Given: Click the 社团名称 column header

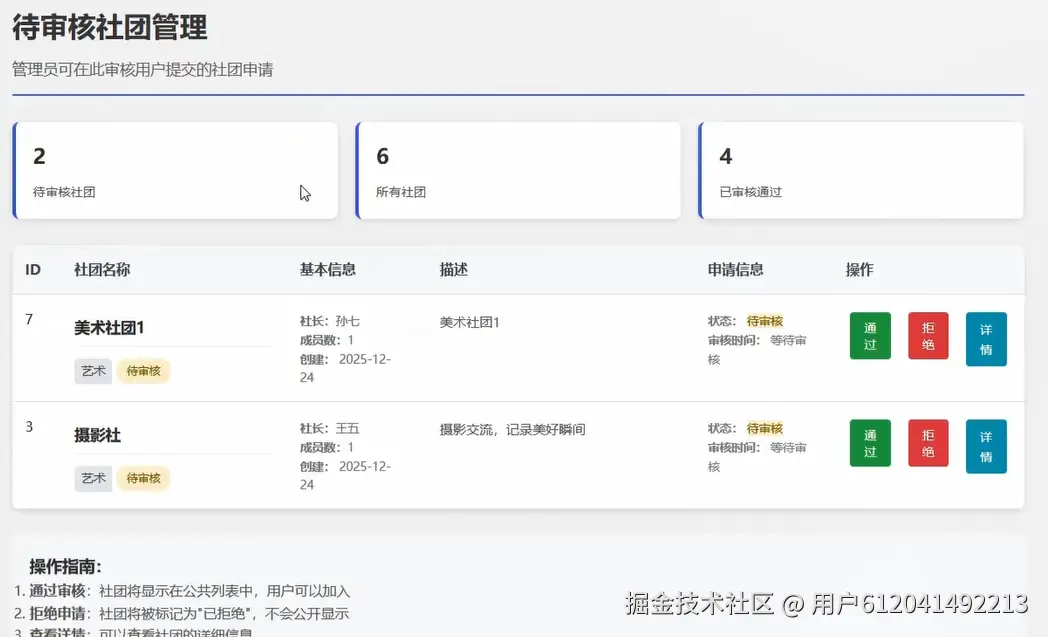Looking at the screenshot, I should pos(102,269).
